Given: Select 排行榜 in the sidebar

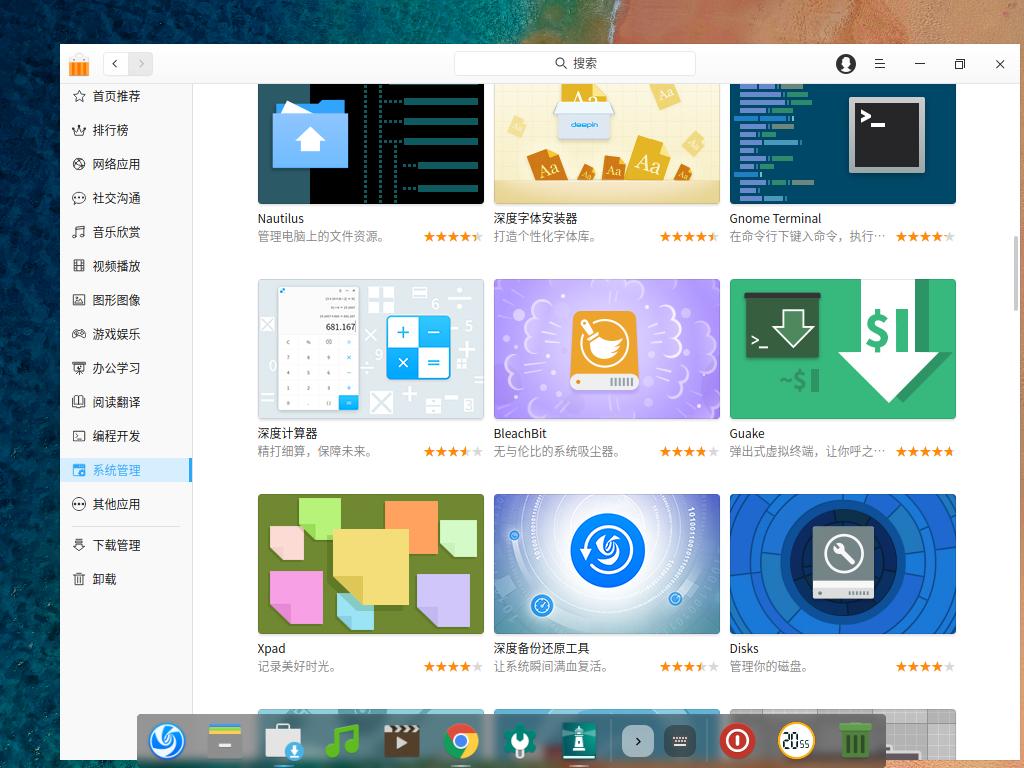Looking at the screenshot, I should (110, 130).
